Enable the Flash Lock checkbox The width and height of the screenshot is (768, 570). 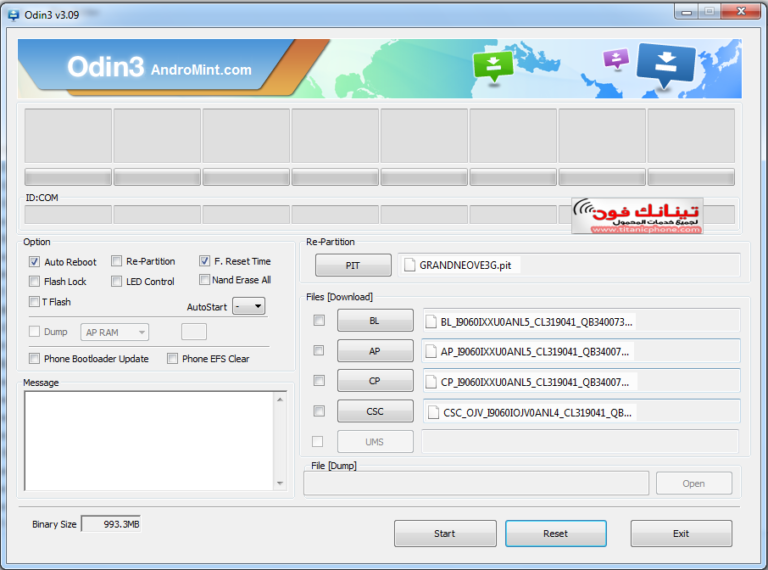click(34, 281)
